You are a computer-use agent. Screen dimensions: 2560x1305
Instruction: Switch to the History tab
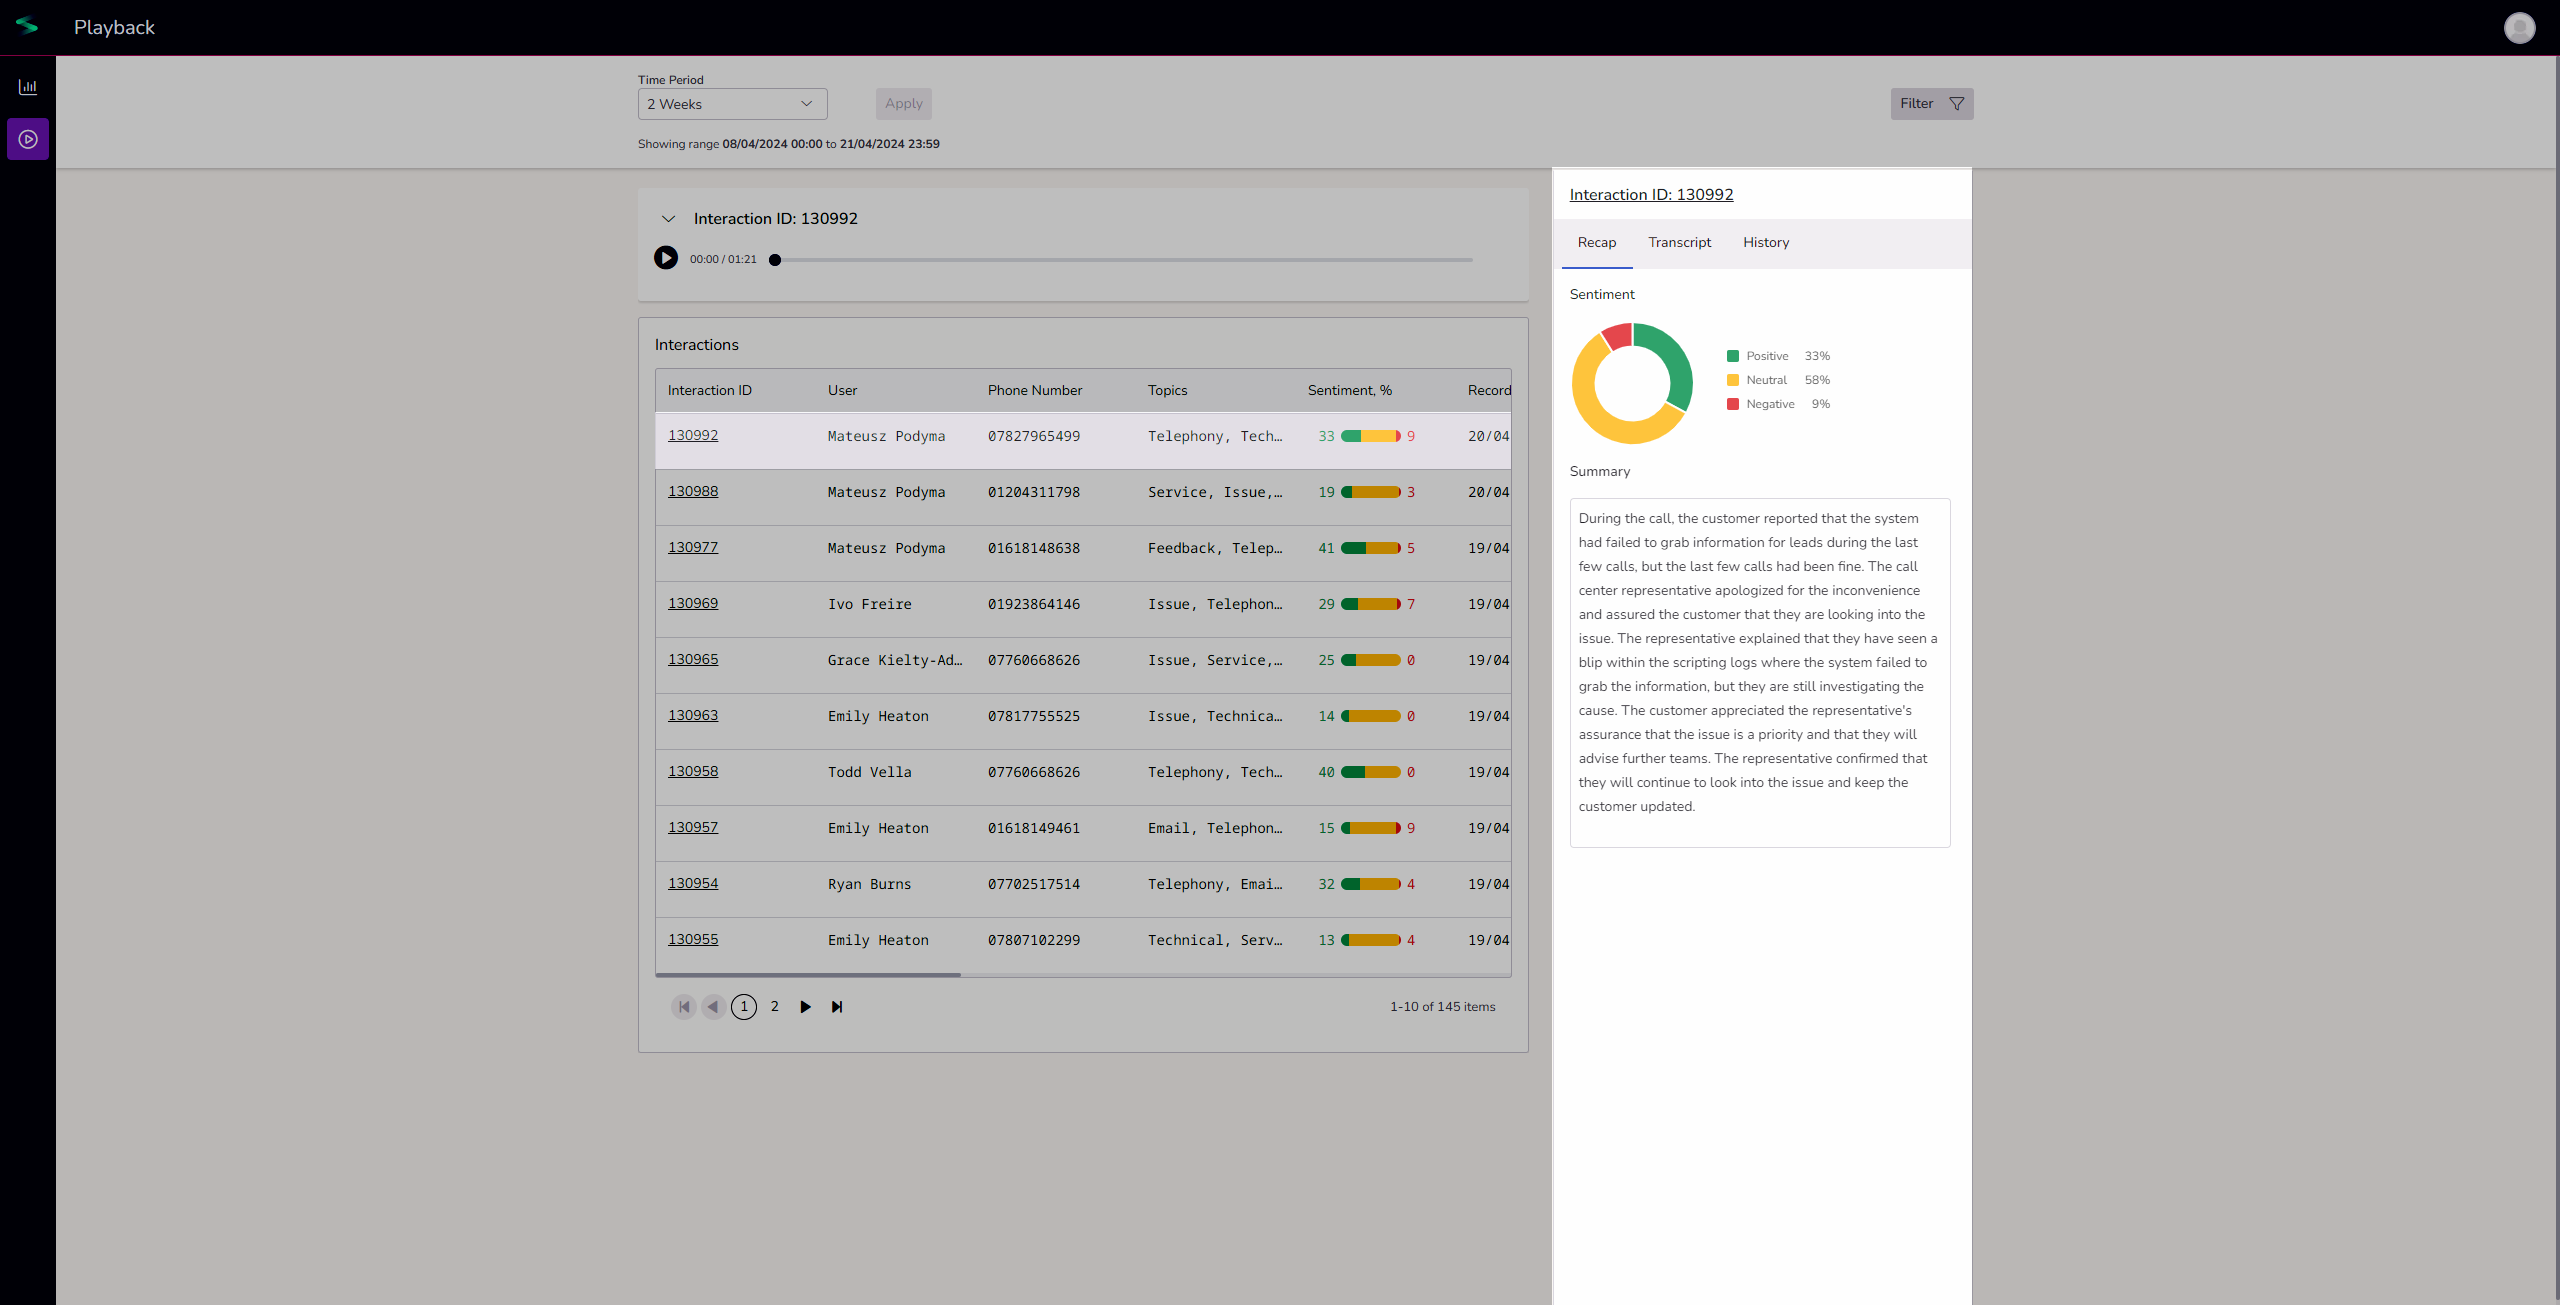point(1766,243)
